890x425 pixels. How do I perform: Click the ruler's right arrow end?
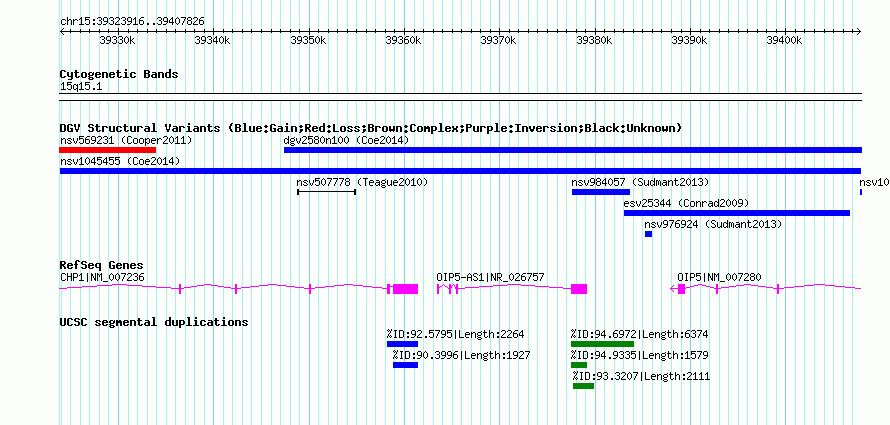859,31
